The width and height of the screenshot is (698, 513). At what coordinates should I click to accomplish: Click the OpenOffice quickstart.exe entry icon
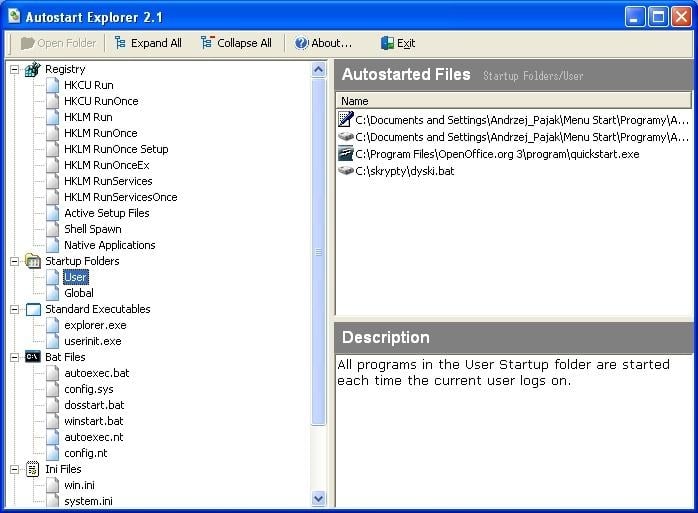[x=345, y=154]
